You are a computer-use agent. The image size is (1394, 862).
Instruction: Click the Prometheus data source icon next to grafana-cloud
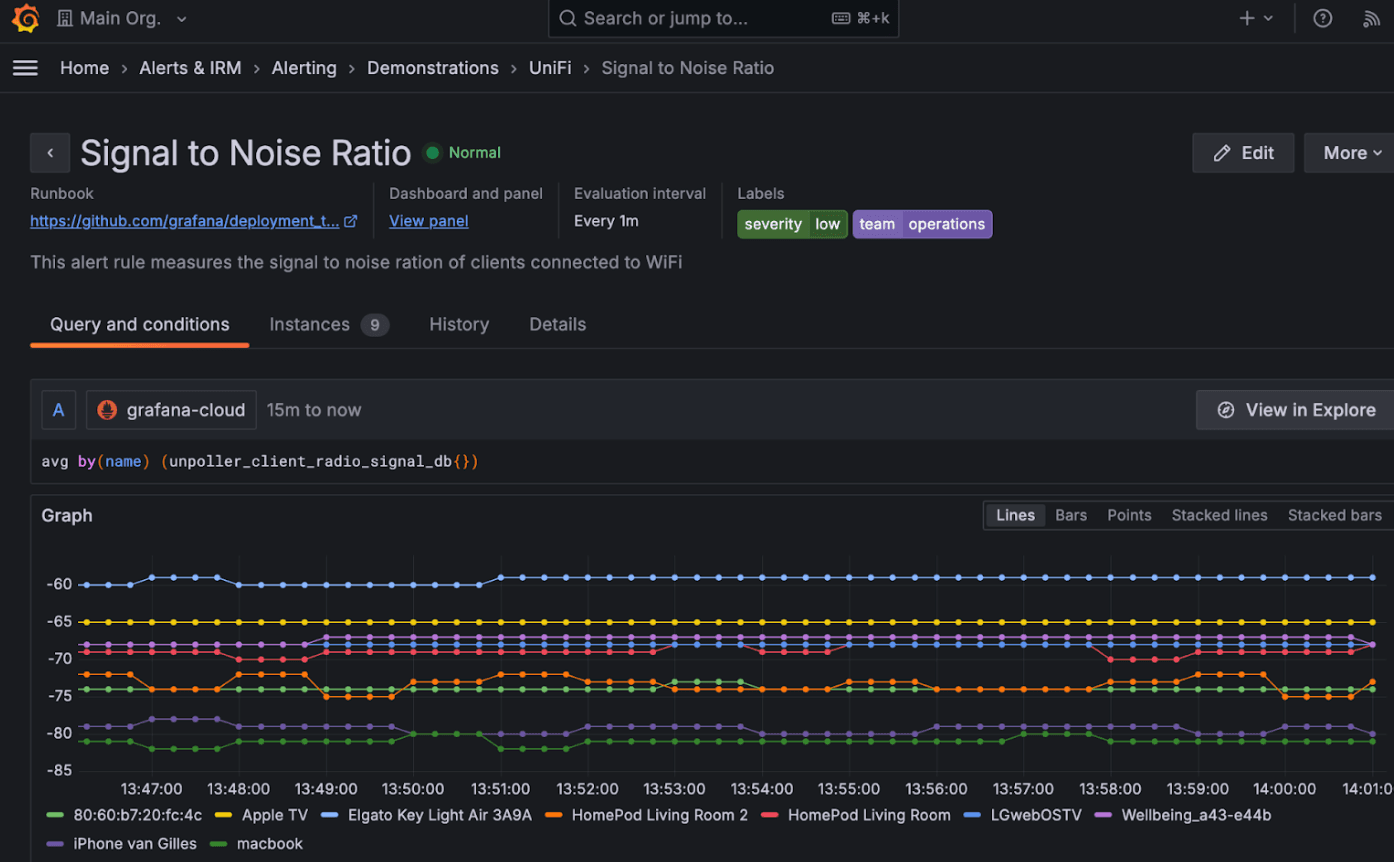tap(106, 409)
